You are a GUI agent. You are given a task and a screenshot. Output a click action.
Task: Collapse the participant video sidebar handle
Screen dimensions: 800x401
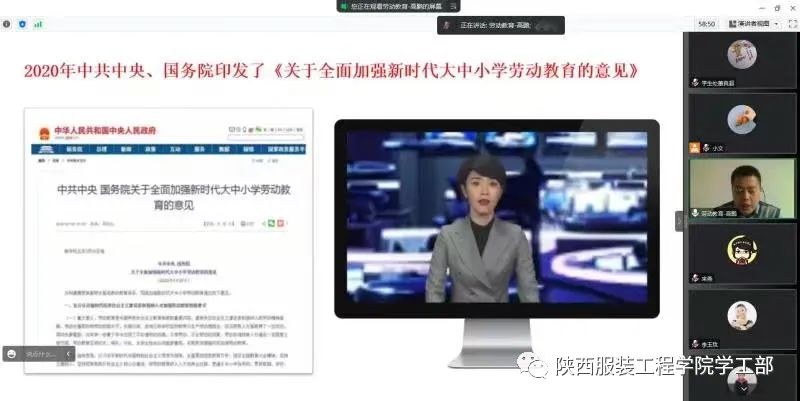[679, 219]
